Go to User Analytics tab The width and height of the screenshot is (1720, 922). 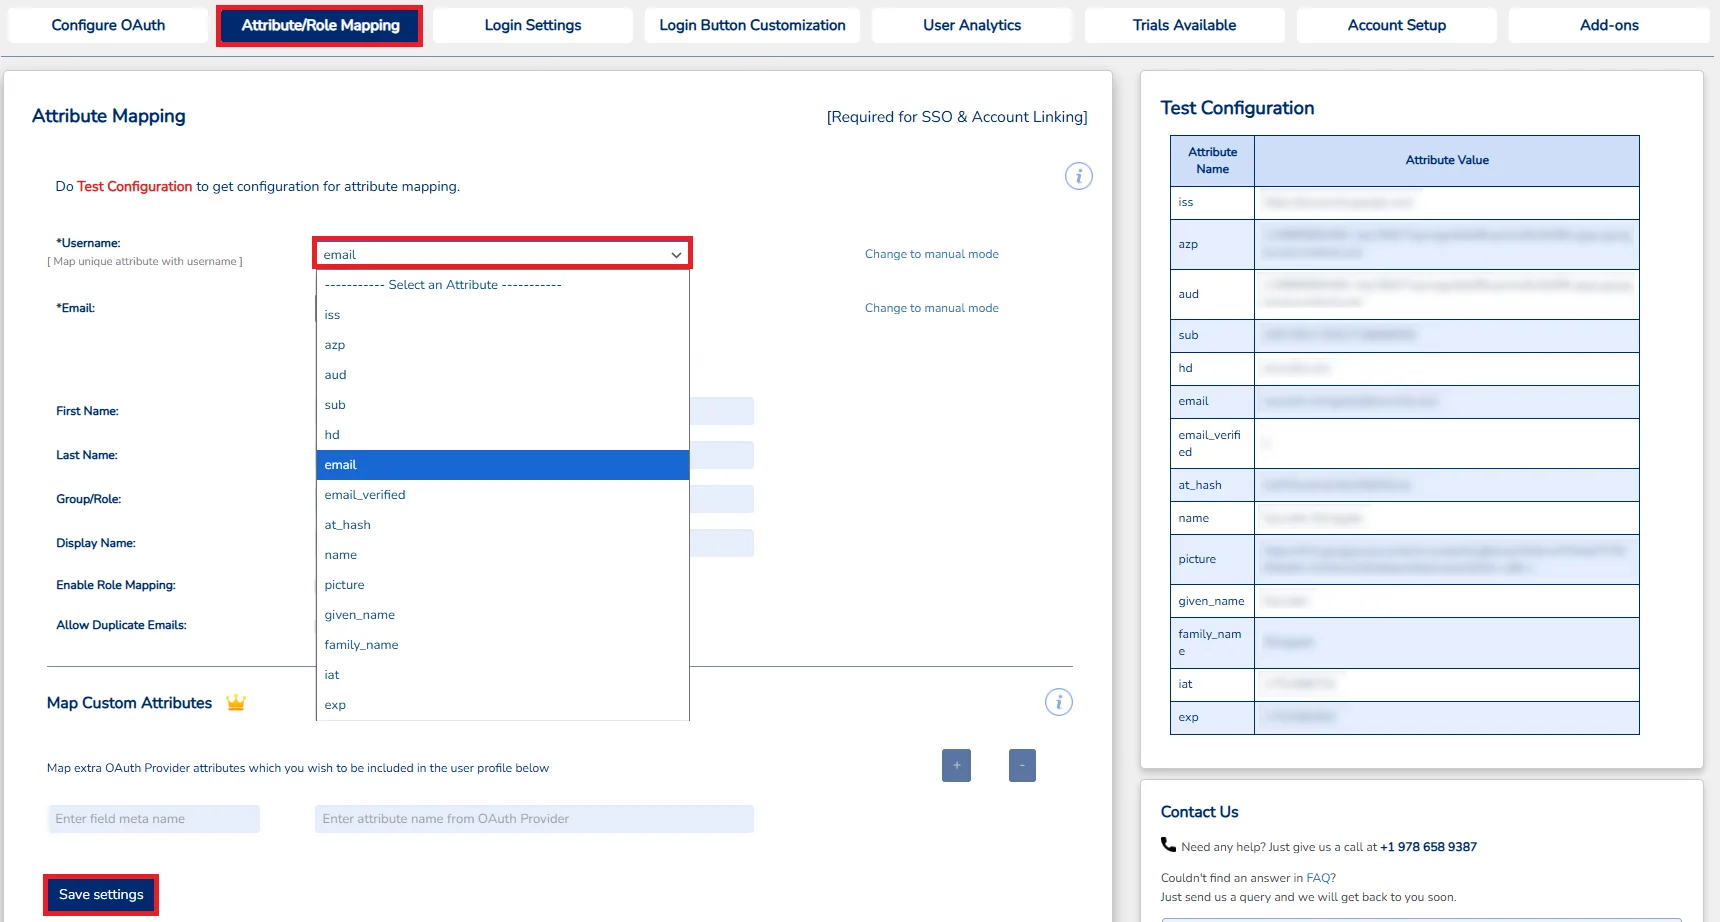972,25
